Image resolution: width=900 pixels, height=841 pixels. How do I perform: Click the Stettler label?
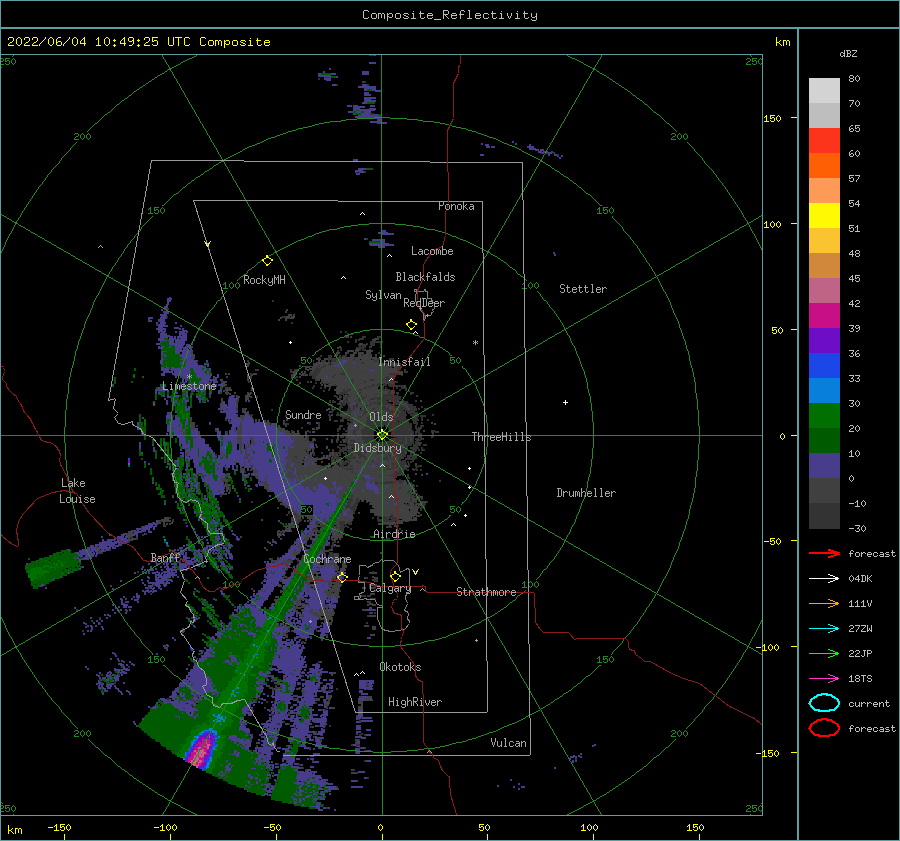point(583,289)
